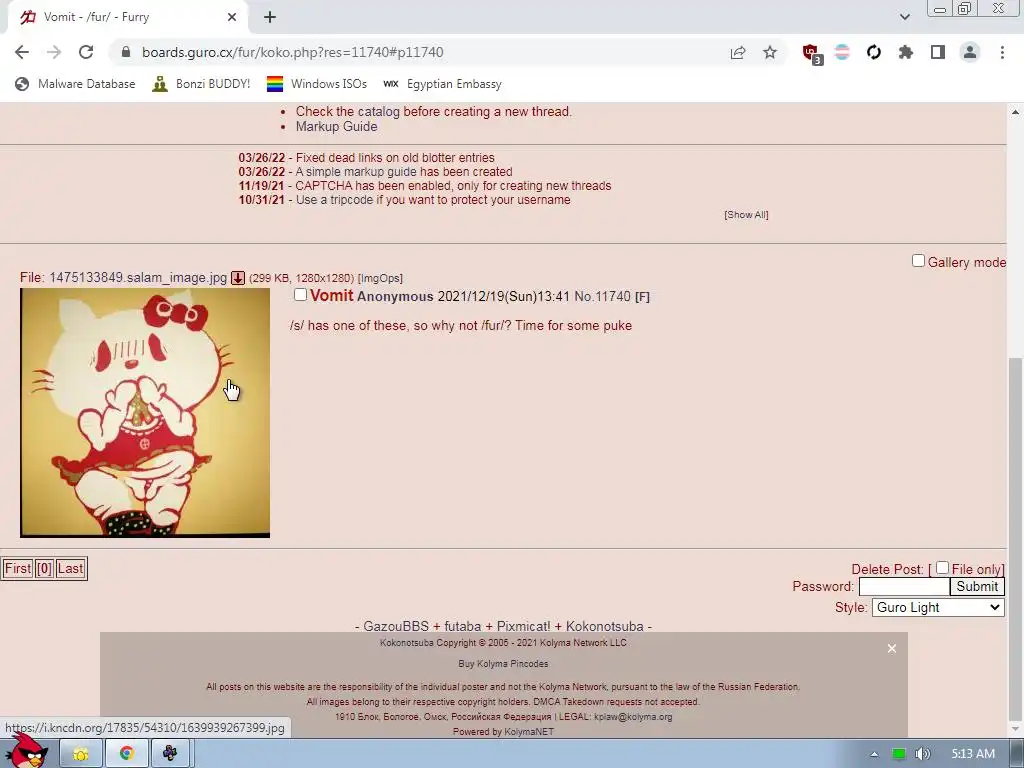Open the Chrome profile avatar
Screen dimensions: 1024x768
(970, 52)
